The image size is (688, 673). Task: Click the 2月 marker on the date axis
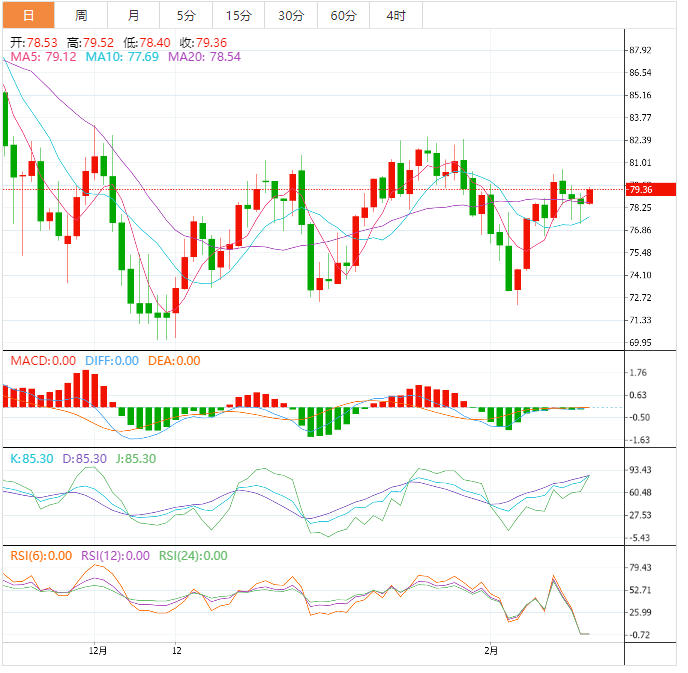pos(490,649)
